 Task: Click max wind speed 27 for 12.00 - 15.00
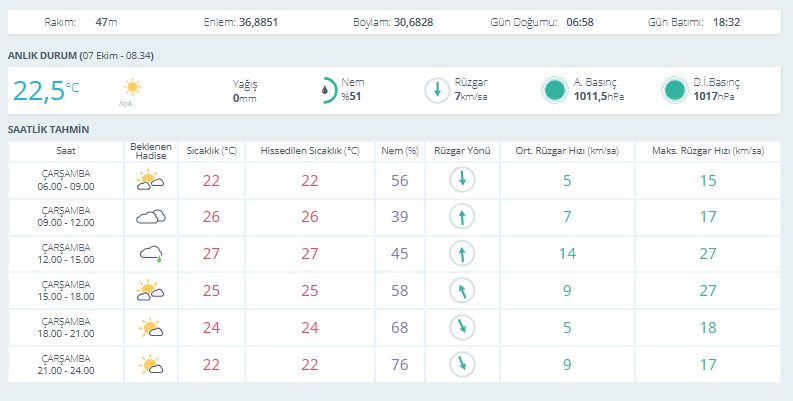(x=708, y=254)
